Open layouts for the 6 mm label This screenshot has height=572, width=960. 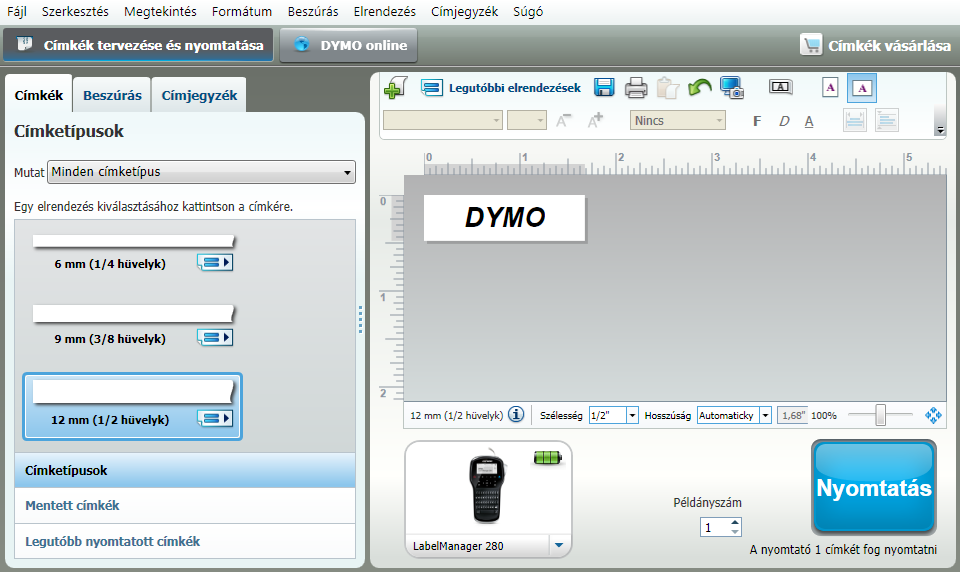click(x=215, y=263)
